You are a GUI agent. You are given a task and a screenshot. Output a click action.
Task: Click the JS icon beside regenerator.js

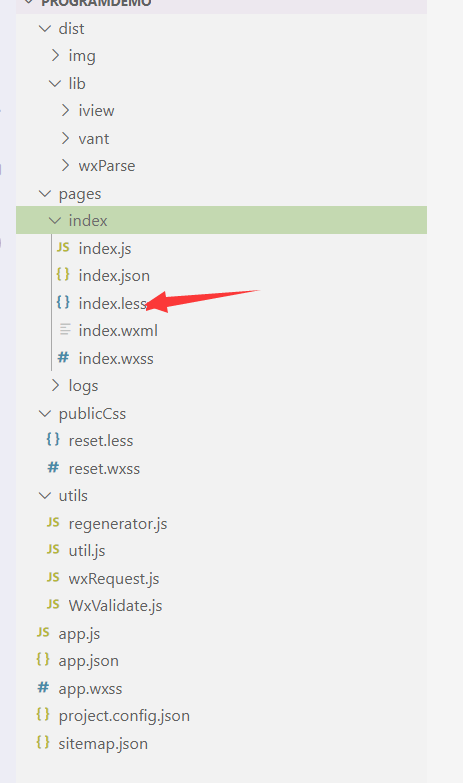[53, 522]
